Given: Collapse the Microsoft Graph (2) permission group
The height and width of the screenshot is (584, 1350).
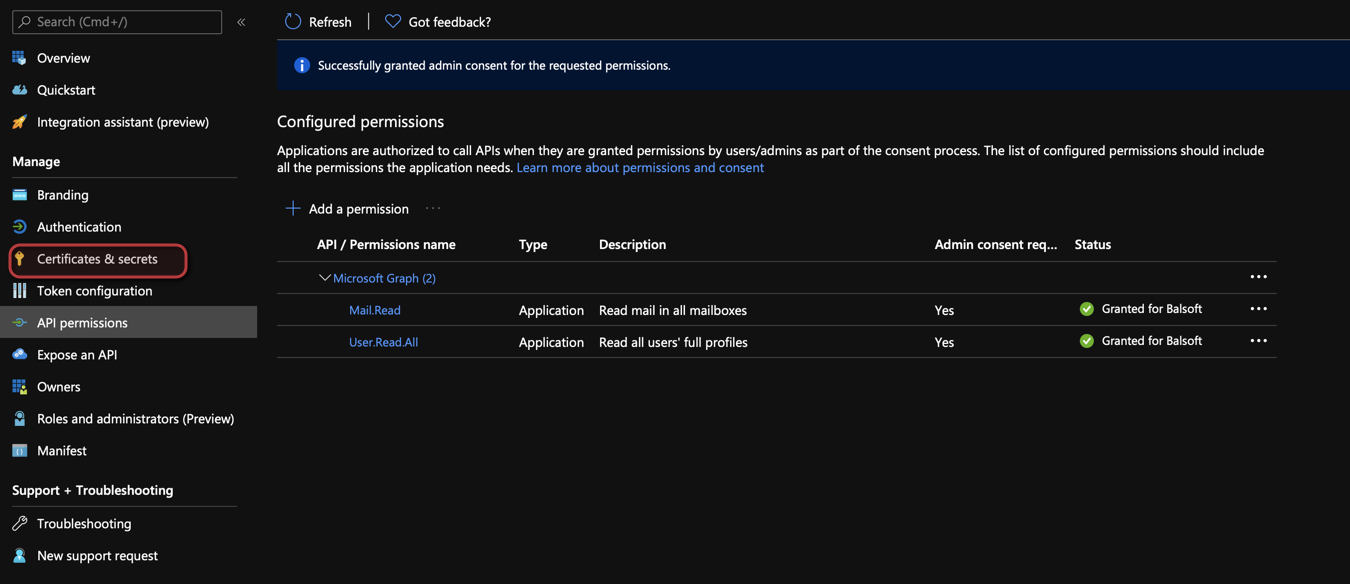Looking at the screenshot, I should 324,278.
